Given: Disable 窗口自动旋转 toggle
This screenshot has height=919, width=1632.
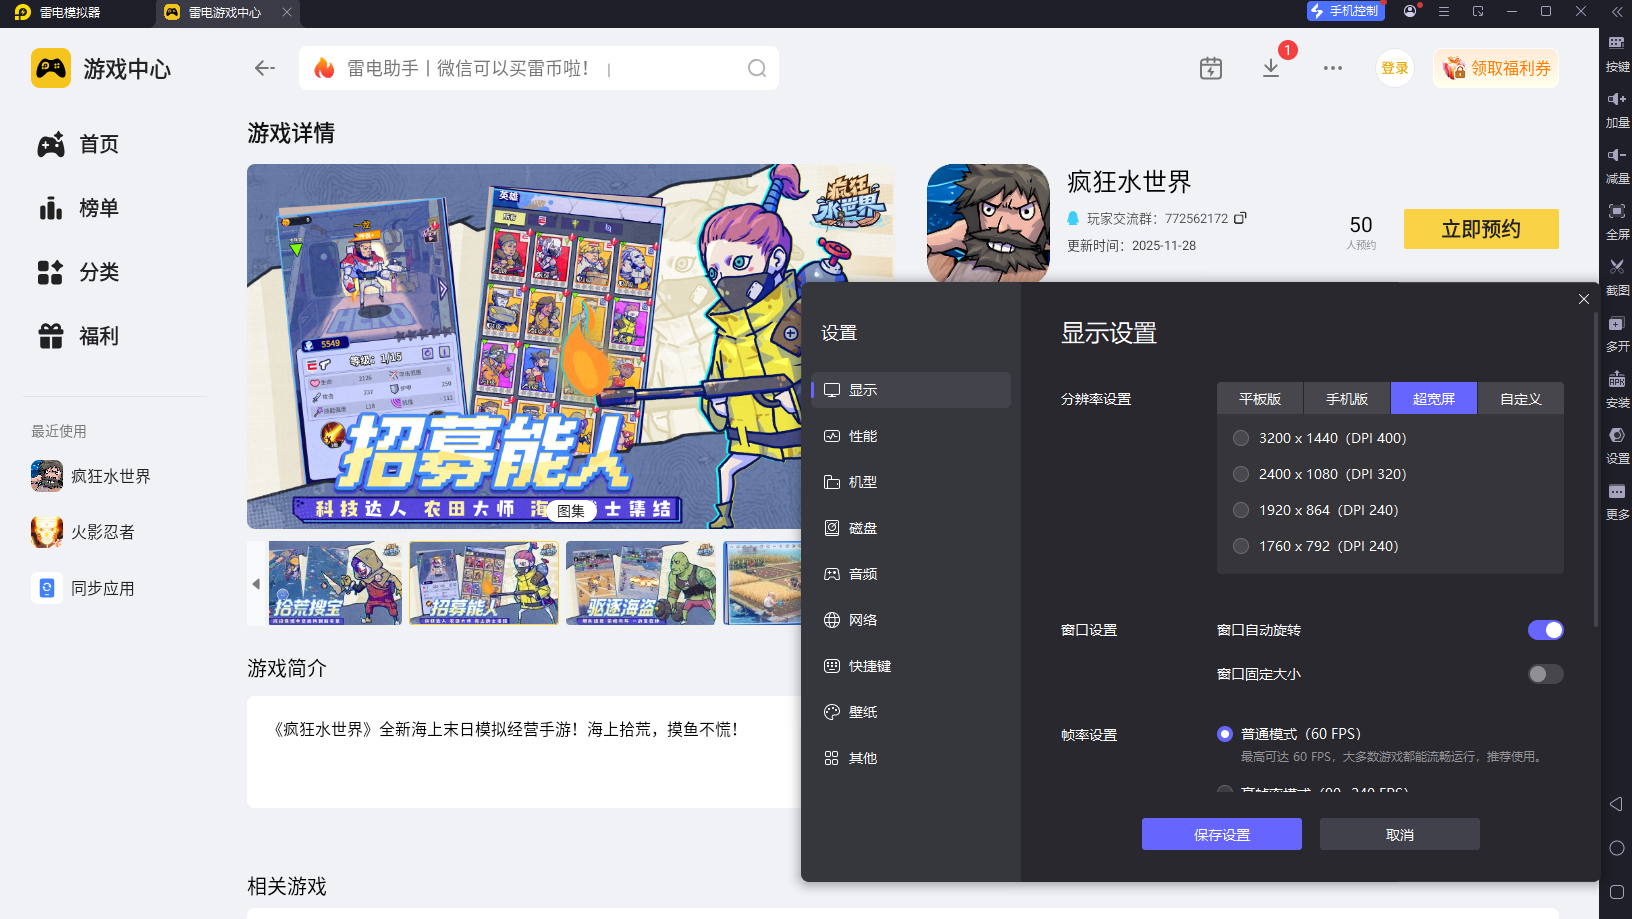Looking at the screenshot, I should [1544, 630].
